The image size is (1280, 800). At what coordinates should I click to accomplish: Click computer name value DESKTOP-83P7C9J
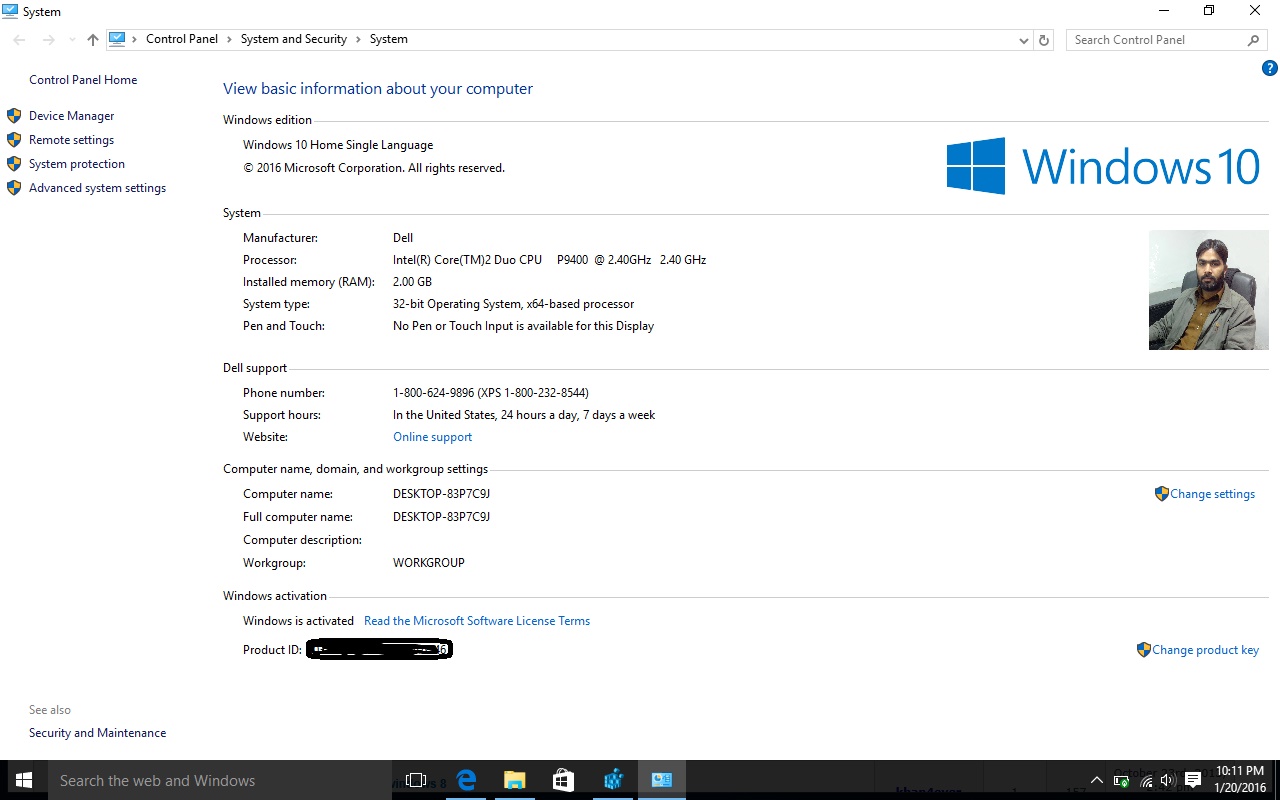pos(441,494)
